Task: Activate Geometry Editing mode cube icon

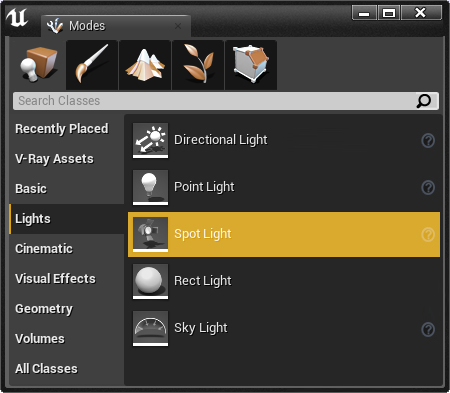Action: (x=251, y=65)
